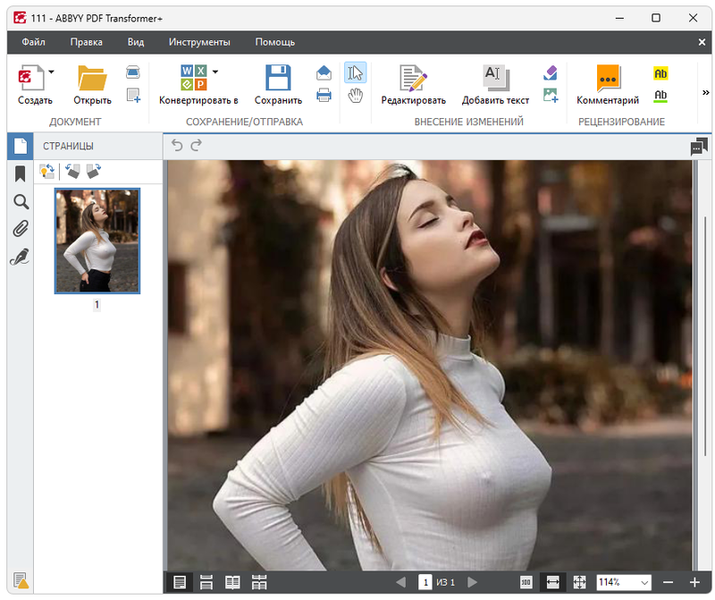Click the add page from file icon
This screenshot has height=600, width=715.
pos(133,95)
